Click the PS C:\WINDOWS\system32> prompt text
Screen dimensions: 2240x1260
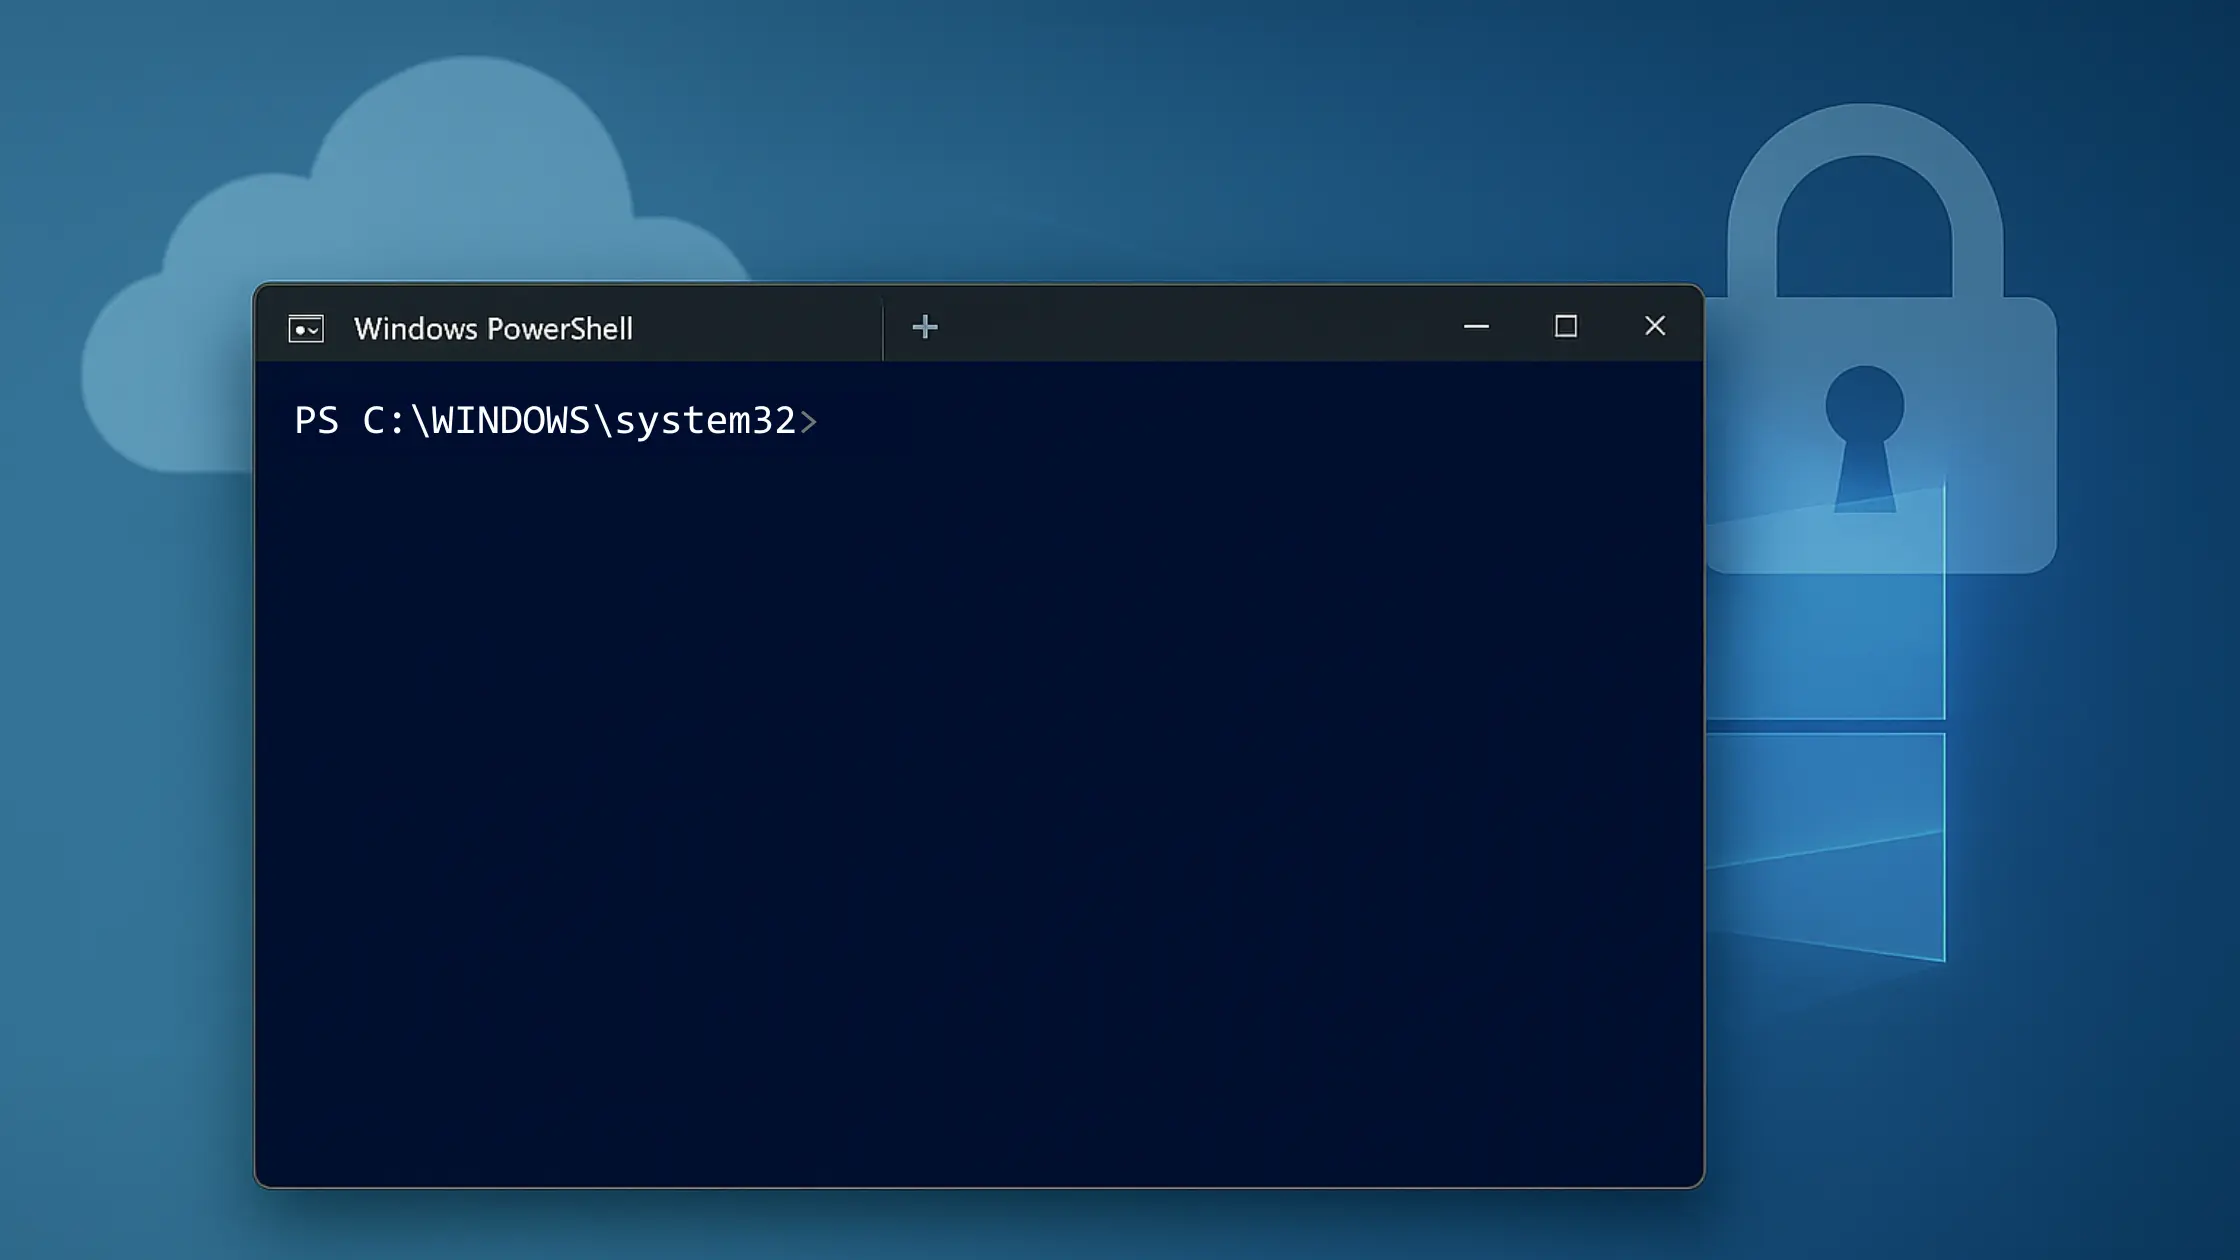coord(556,421)
